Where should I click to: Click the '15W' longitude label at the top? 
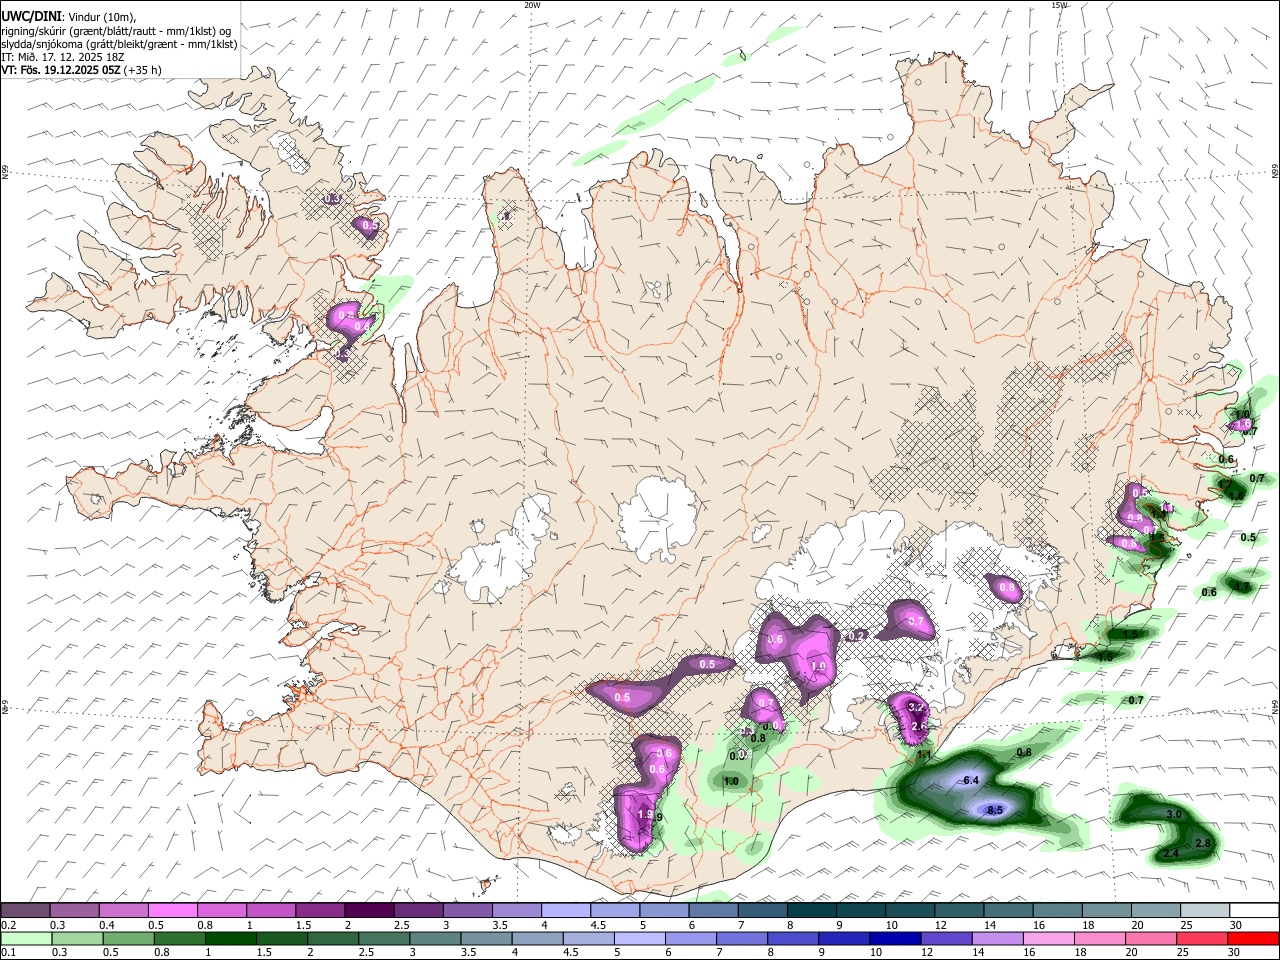[1059, 4]
